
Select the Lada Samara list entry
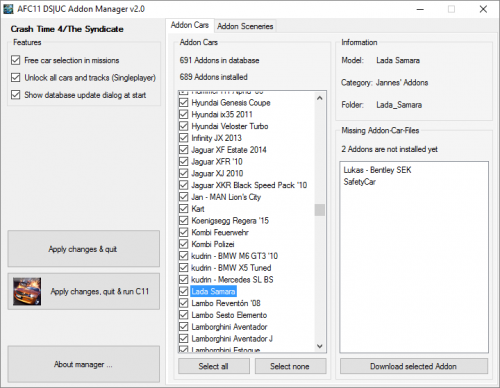pos(213,292)
